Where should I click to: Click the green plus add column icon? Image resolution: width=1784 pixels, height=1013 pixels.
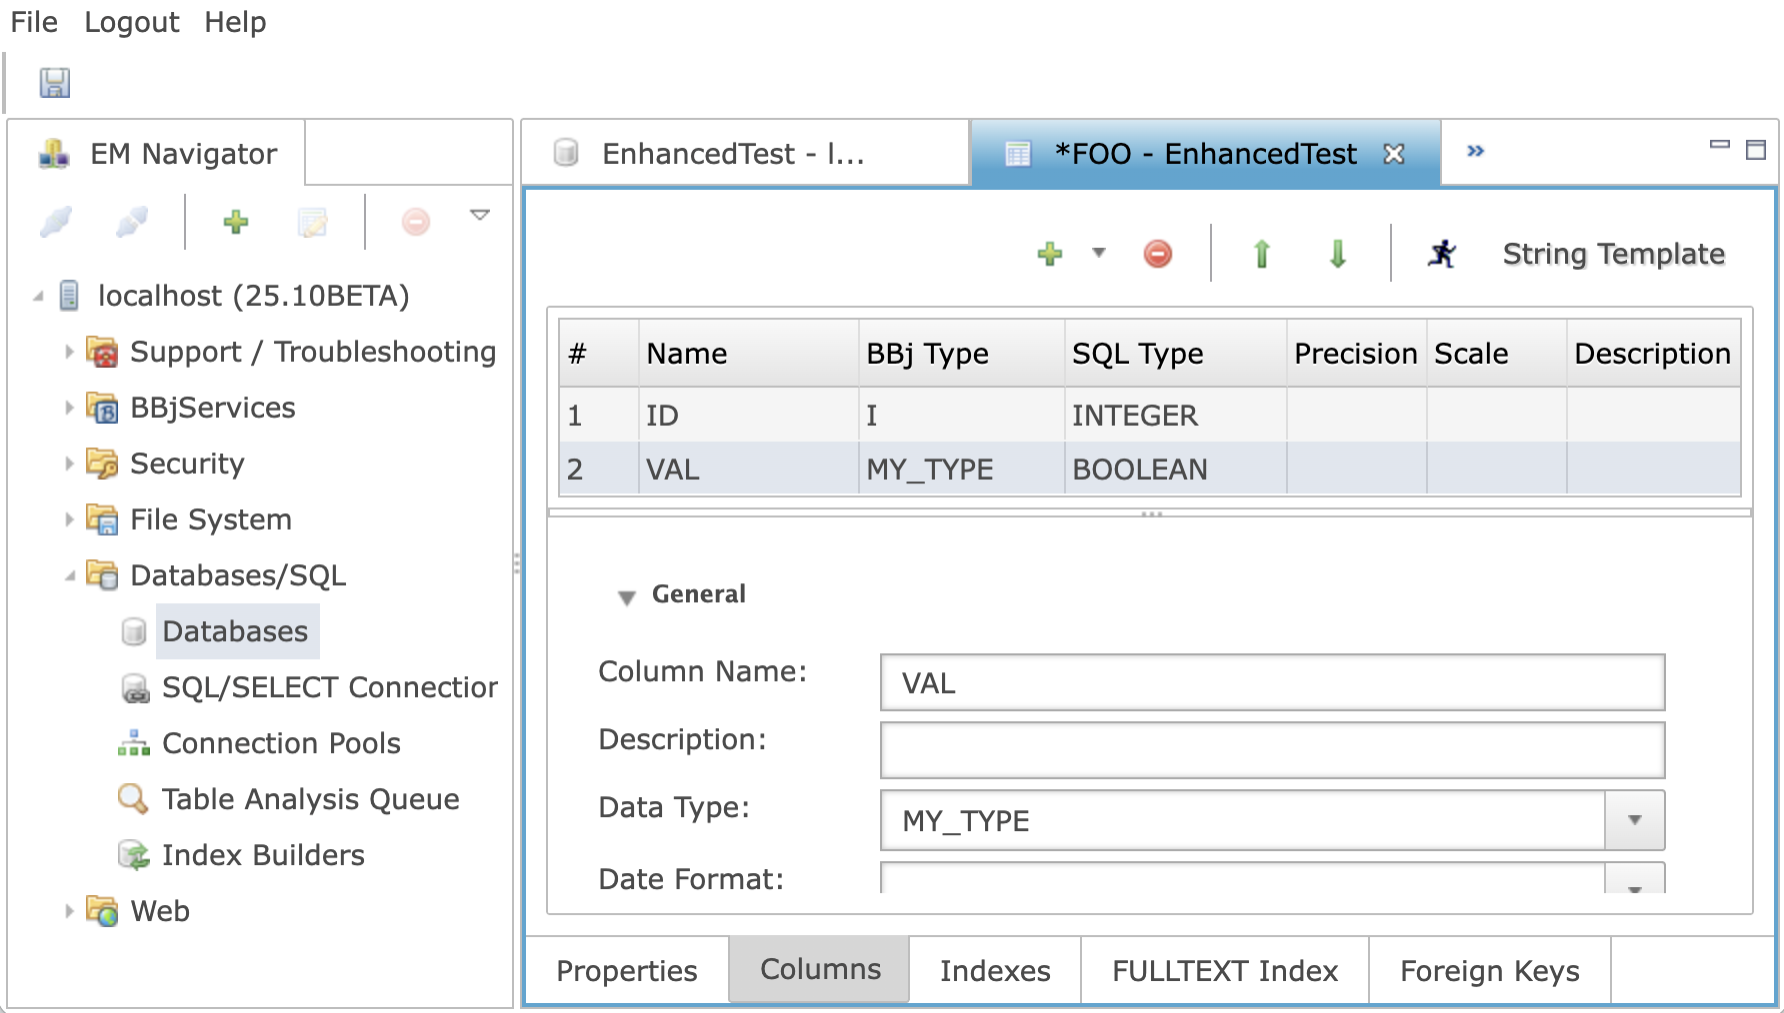coord(1049,254)
